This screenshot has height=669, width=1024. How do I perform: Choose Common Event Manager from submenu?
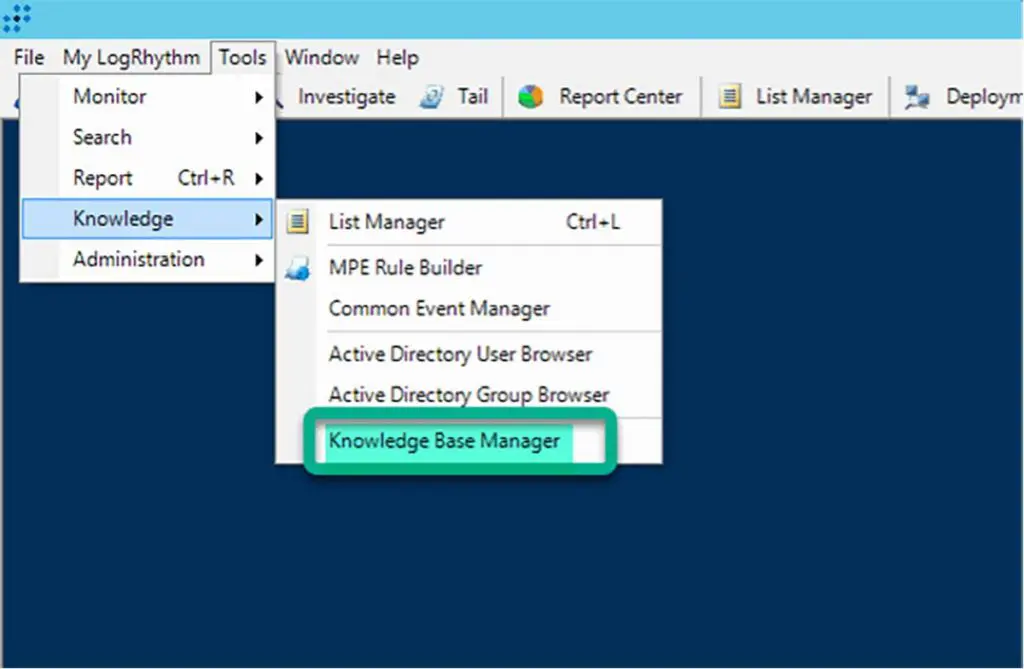tap(439, 309)
